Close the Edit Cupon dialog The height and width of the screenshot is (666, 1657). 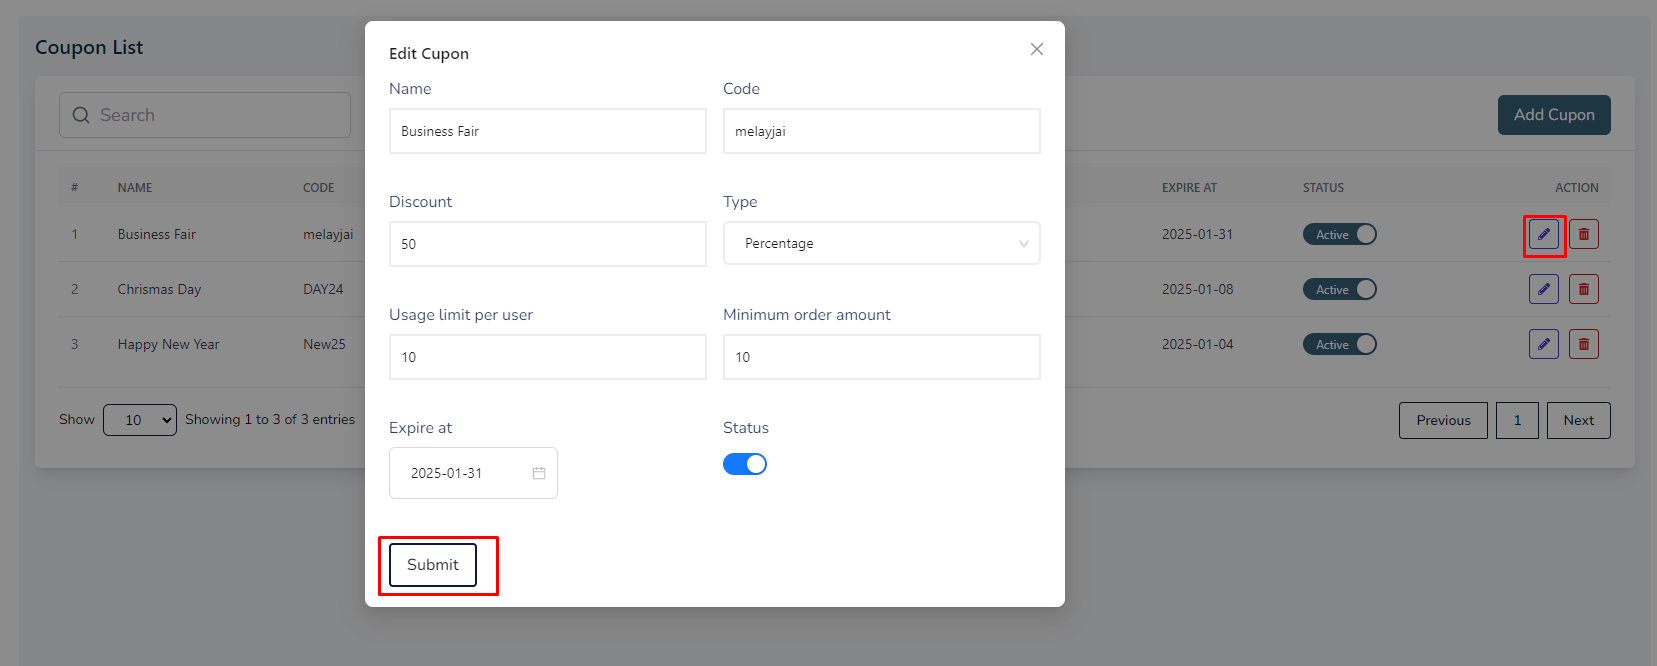click(1037, 49)
